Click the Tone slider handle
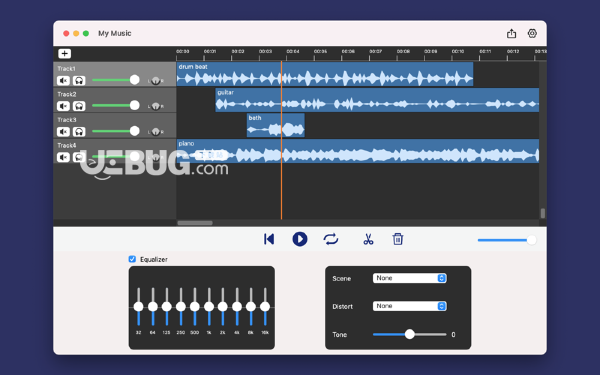This screenshot has width=600, height=375. 409,334
